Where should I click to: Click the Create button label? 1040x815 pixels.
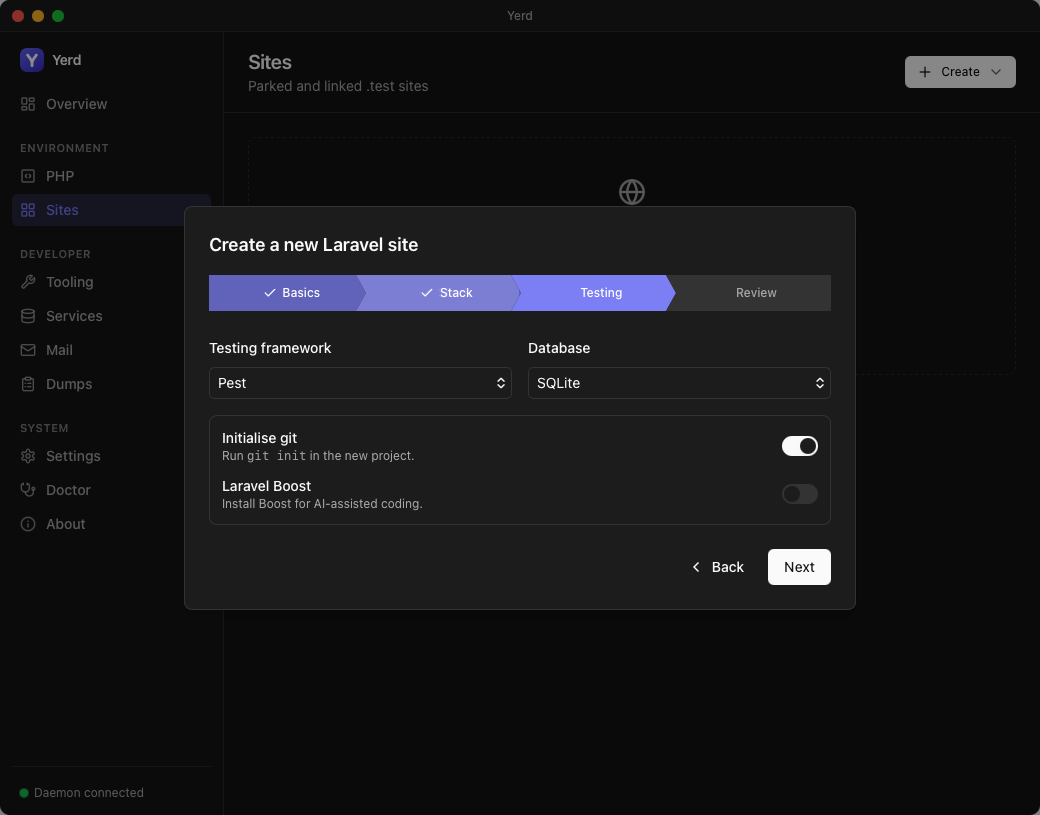point(960,72)
